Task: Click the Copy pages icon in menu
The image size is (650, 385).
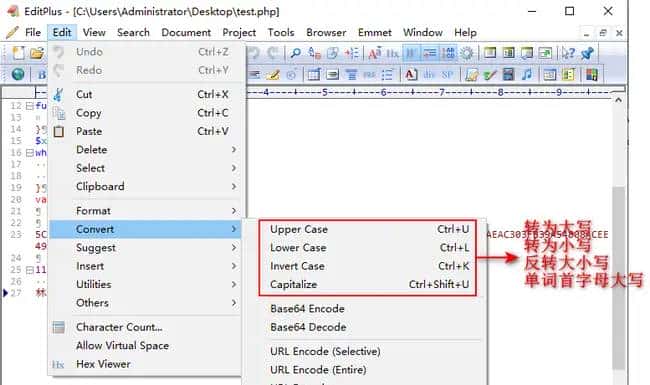Action: pos(59,113)
